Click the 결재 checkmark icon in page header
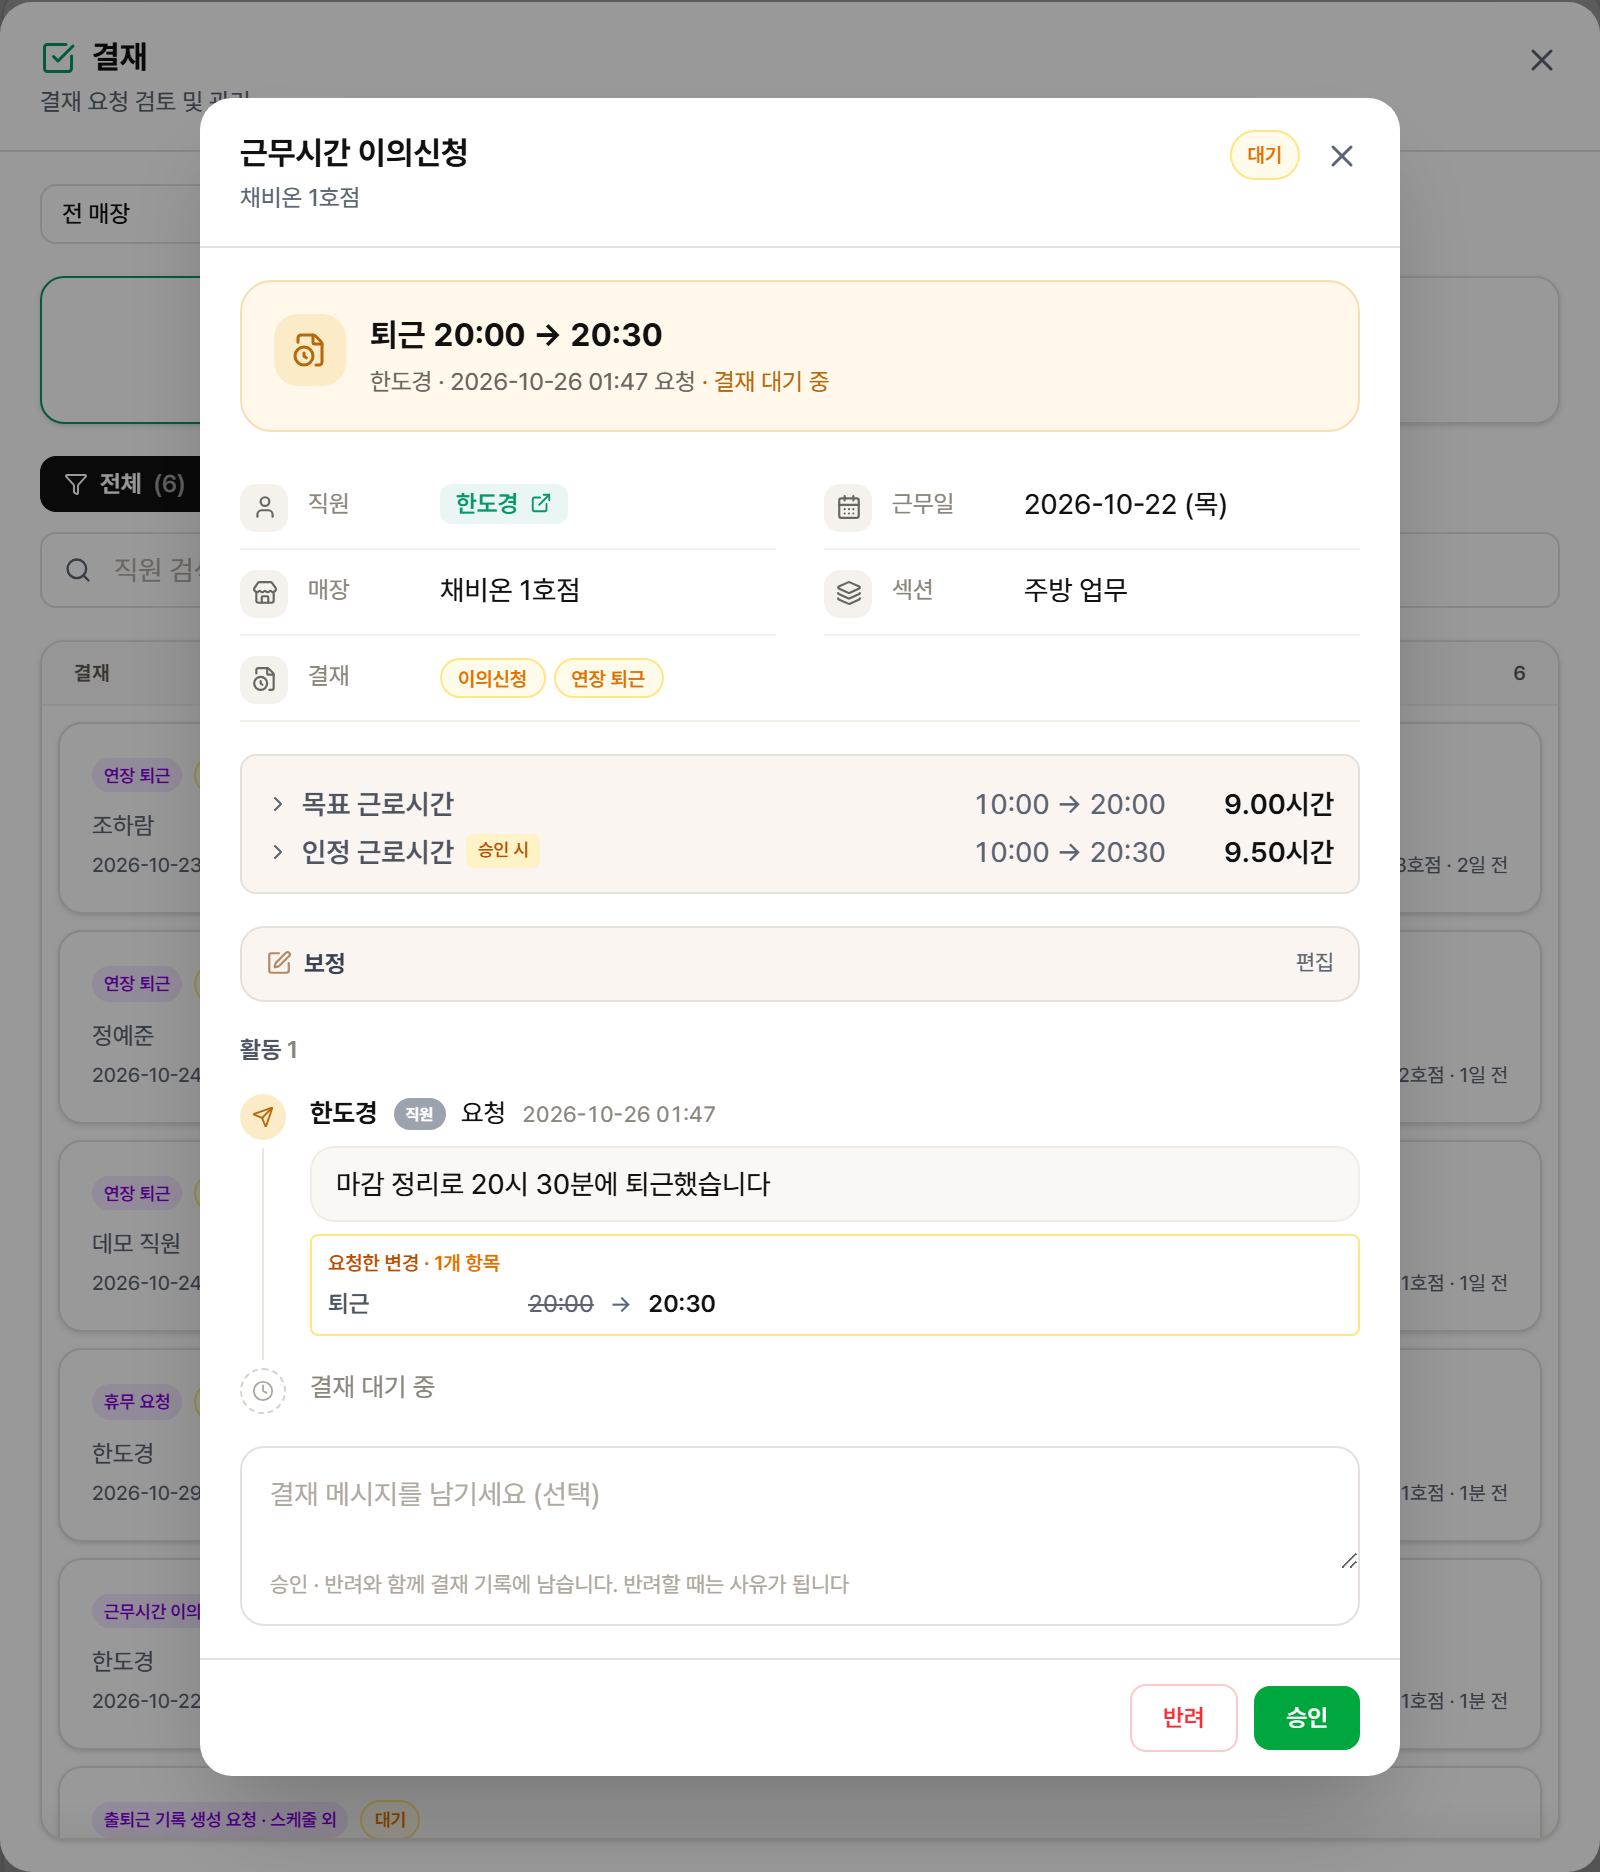The height and width of the screenshot is (1872, 1600). [x=59, y=58]
